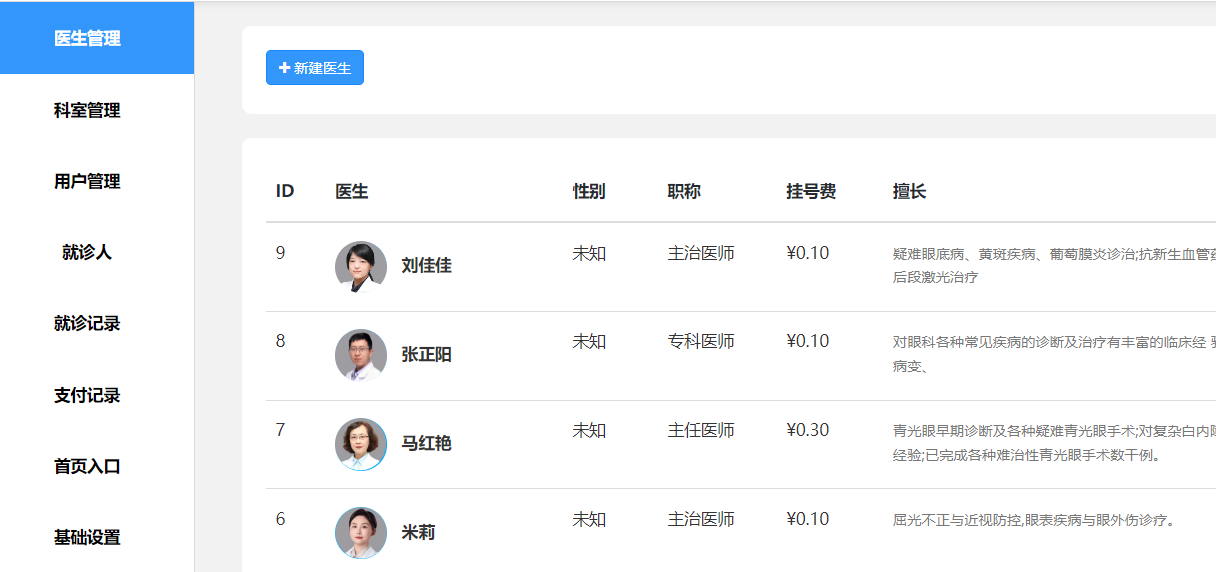Image resolution: width=1216 pixels, height=572 pixels.
Task: Click the 职称 column header
Action: pyautogui.click(x=684, y=191)
